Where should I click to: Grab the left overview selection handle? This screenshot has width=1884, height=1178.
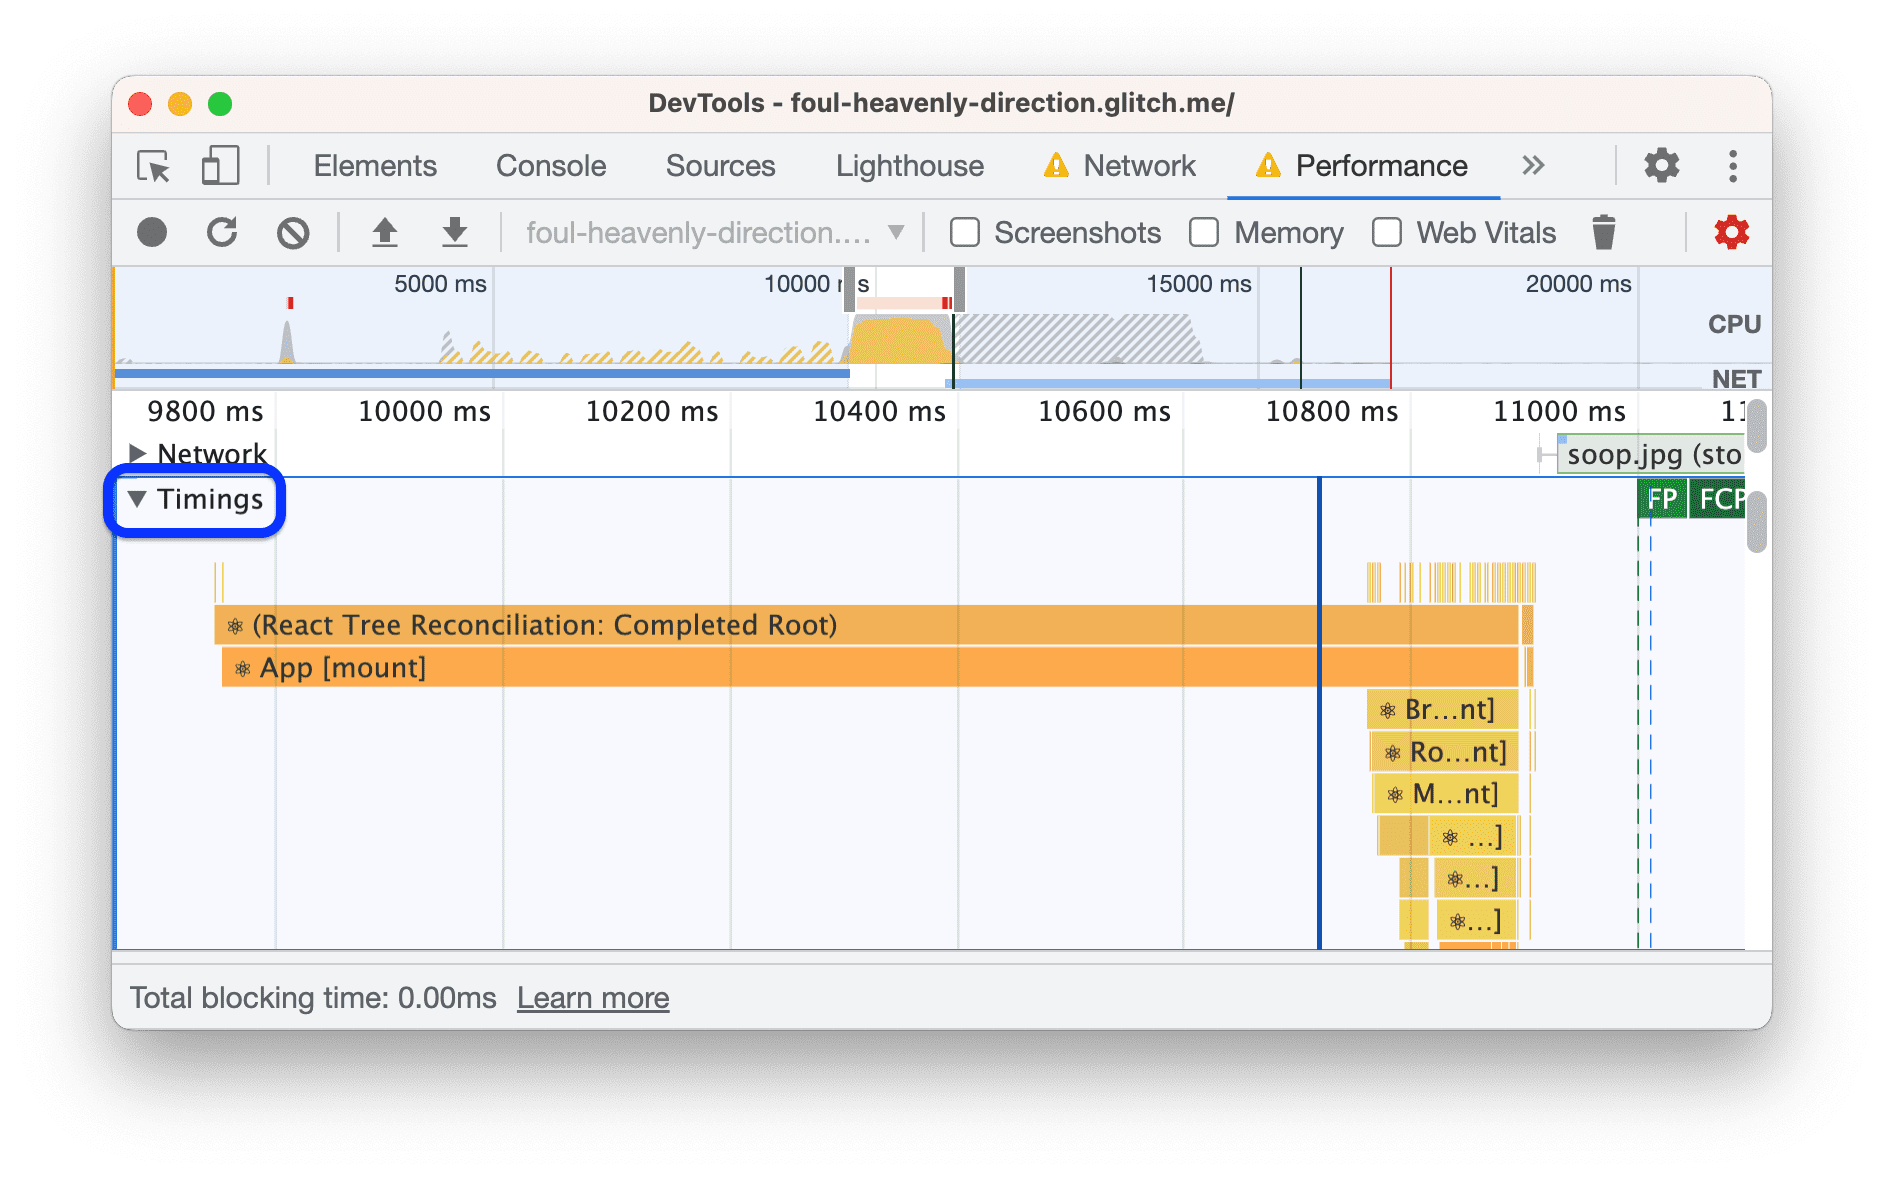[849, 290]
